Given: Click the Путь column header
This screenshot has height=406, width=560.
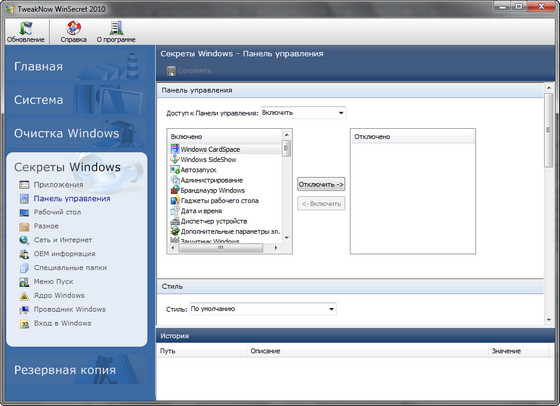Looking at the screenshot, I should pos(202,351).
